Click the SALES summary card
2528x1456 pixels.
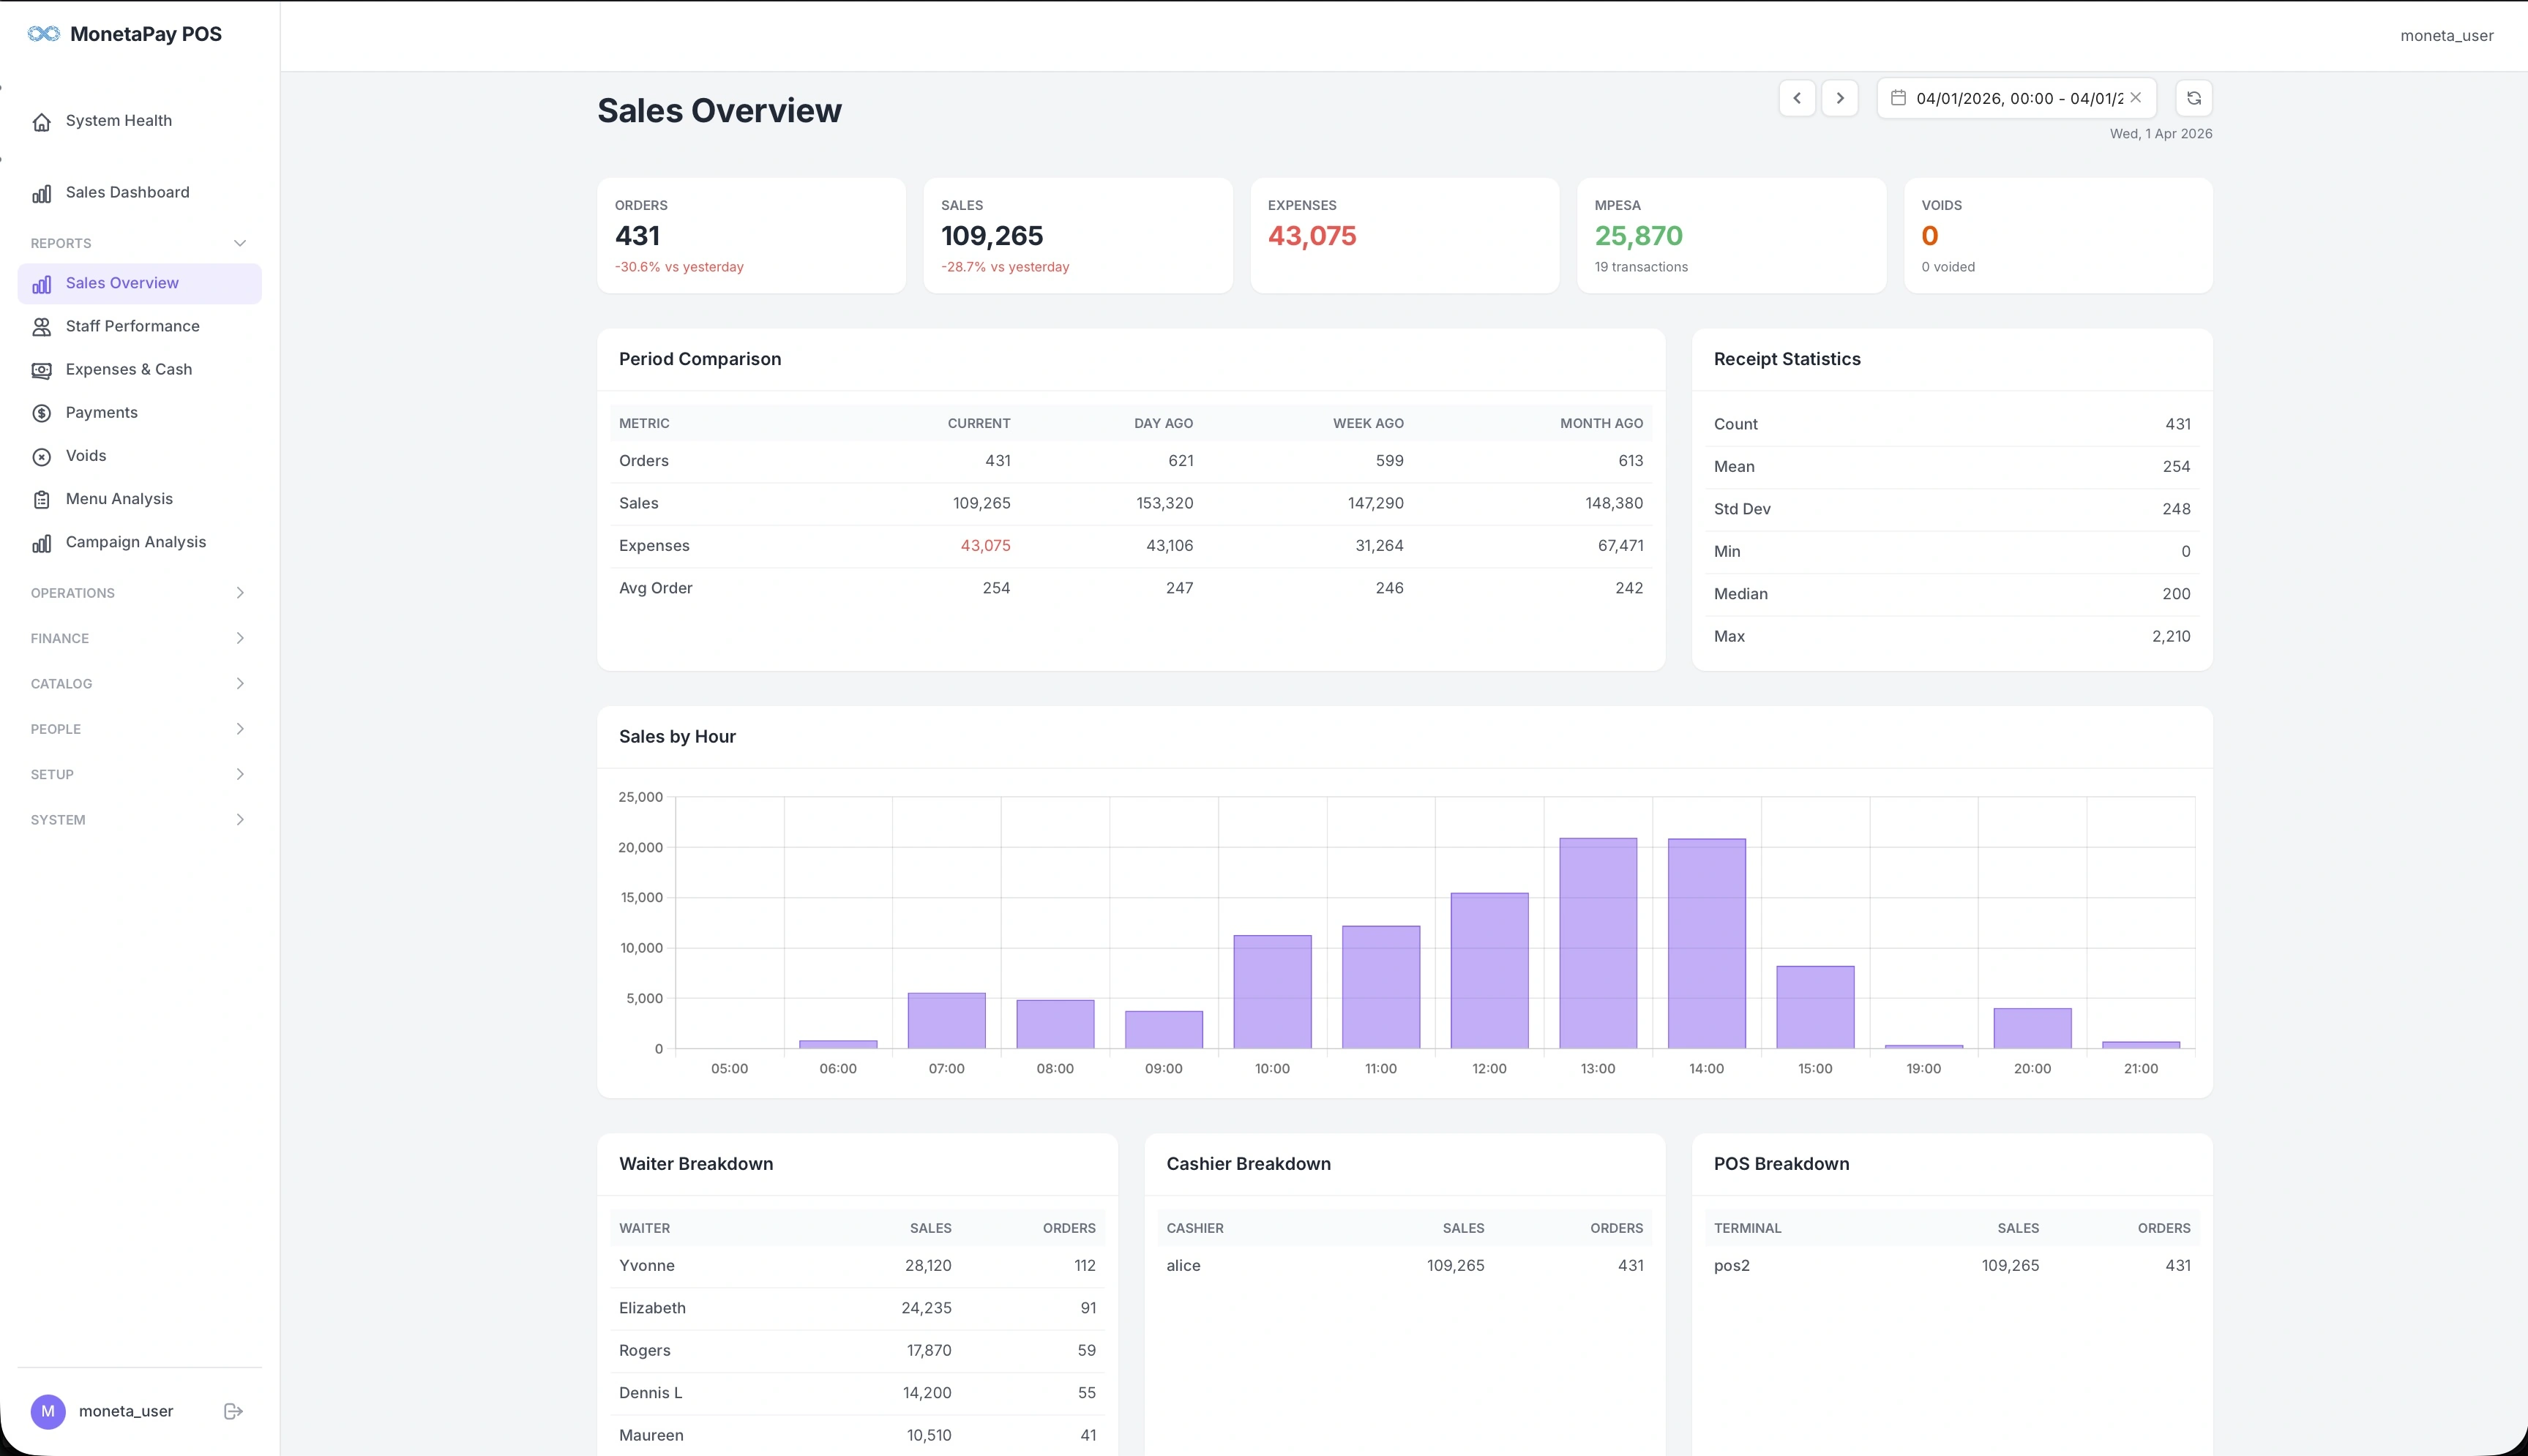tap(1078, 236)
